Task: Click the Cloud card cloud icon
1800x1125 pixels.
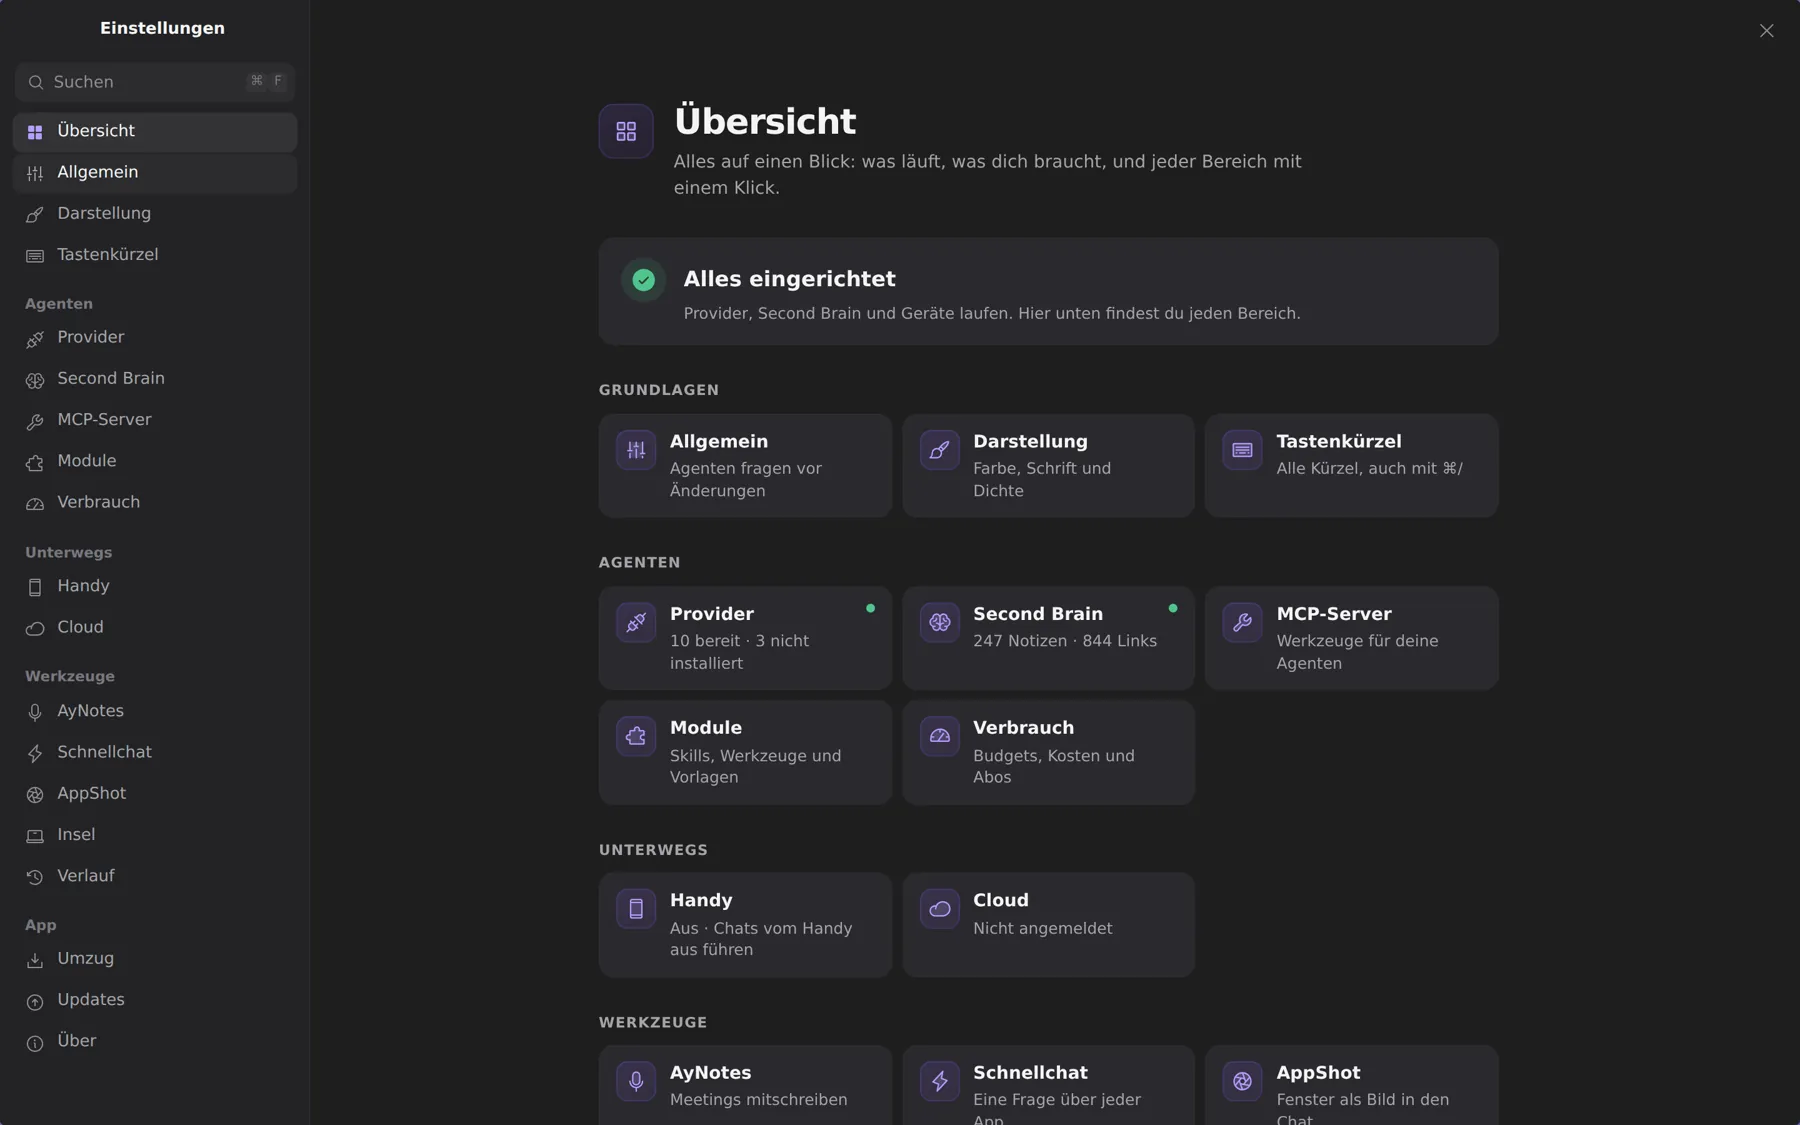Action: pyautogui.click(x=940, y=909)
